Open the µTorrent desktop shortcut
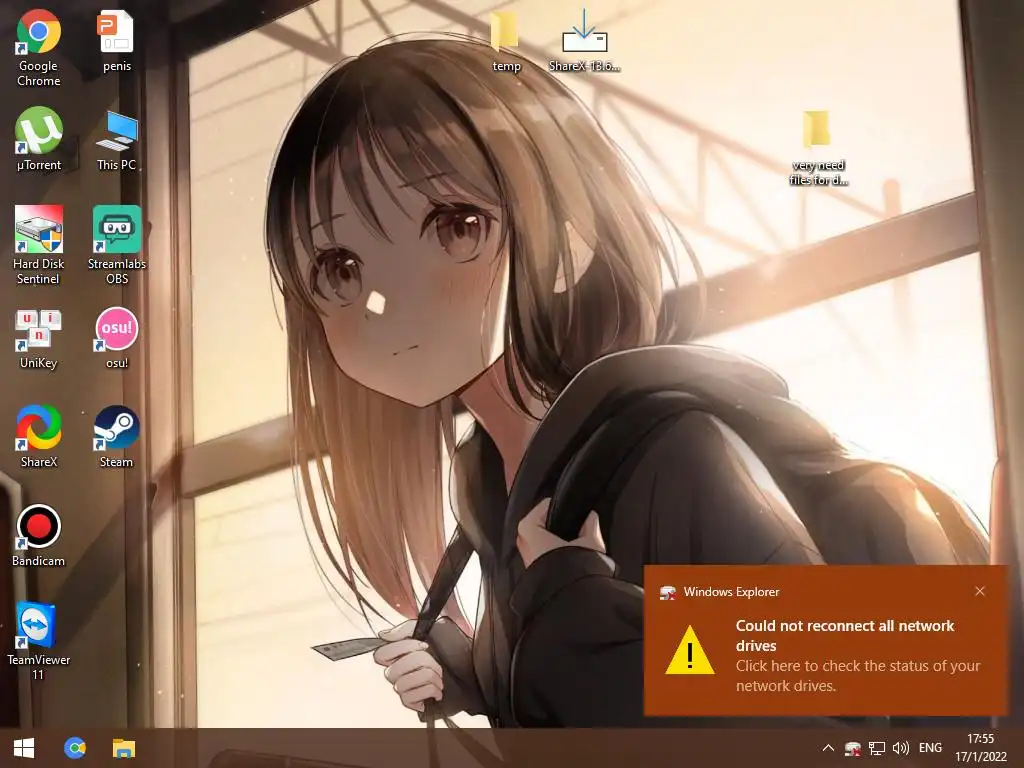Viewport: 1024px width, 768px height. [39, 138]
